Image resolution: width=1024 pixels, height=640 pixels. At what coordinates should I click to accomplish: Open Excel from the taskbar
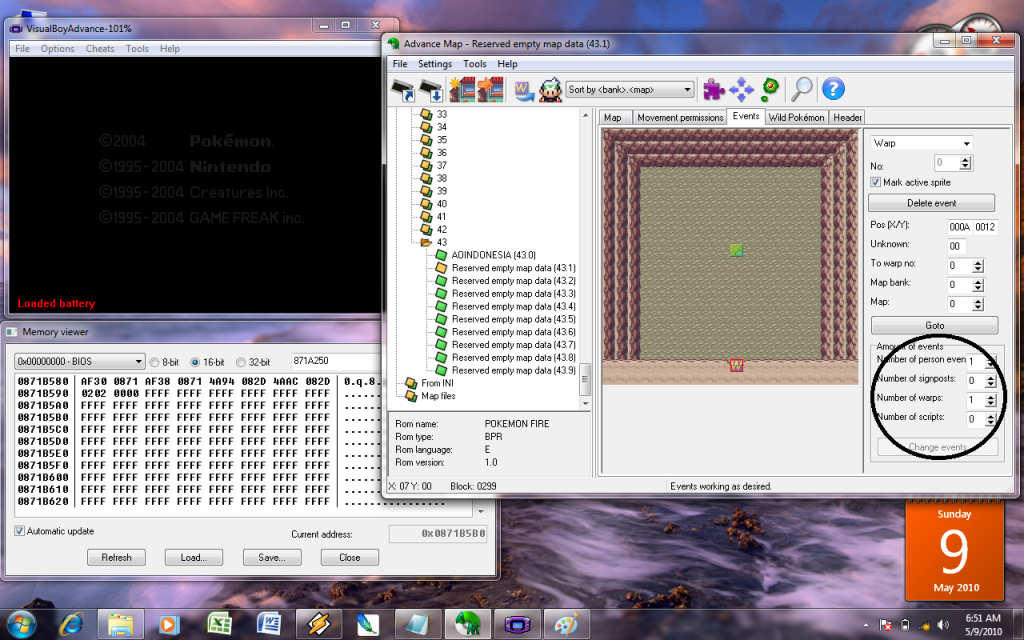click(219, 624)
